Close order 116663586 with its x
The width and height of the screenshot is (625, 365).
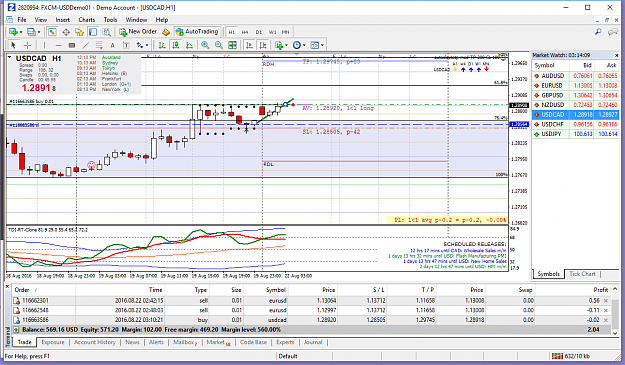click(606, 320)
